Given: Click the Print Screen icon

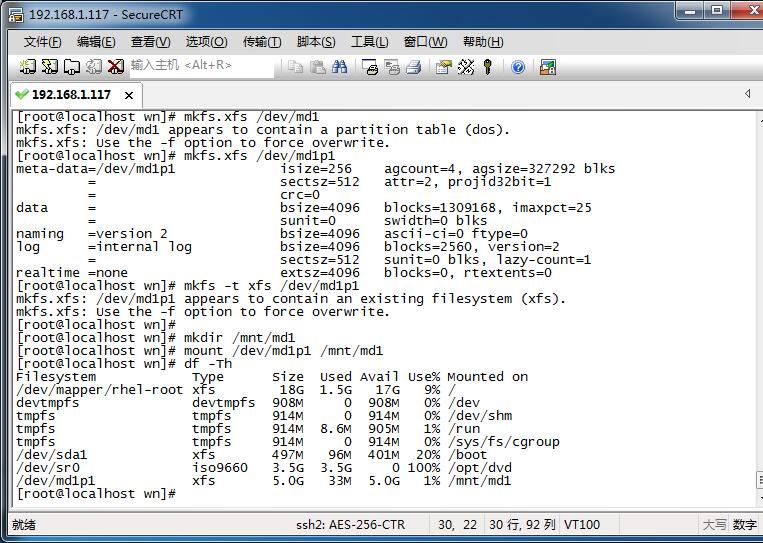Looking at the screenshot, I should coord(370,67).
